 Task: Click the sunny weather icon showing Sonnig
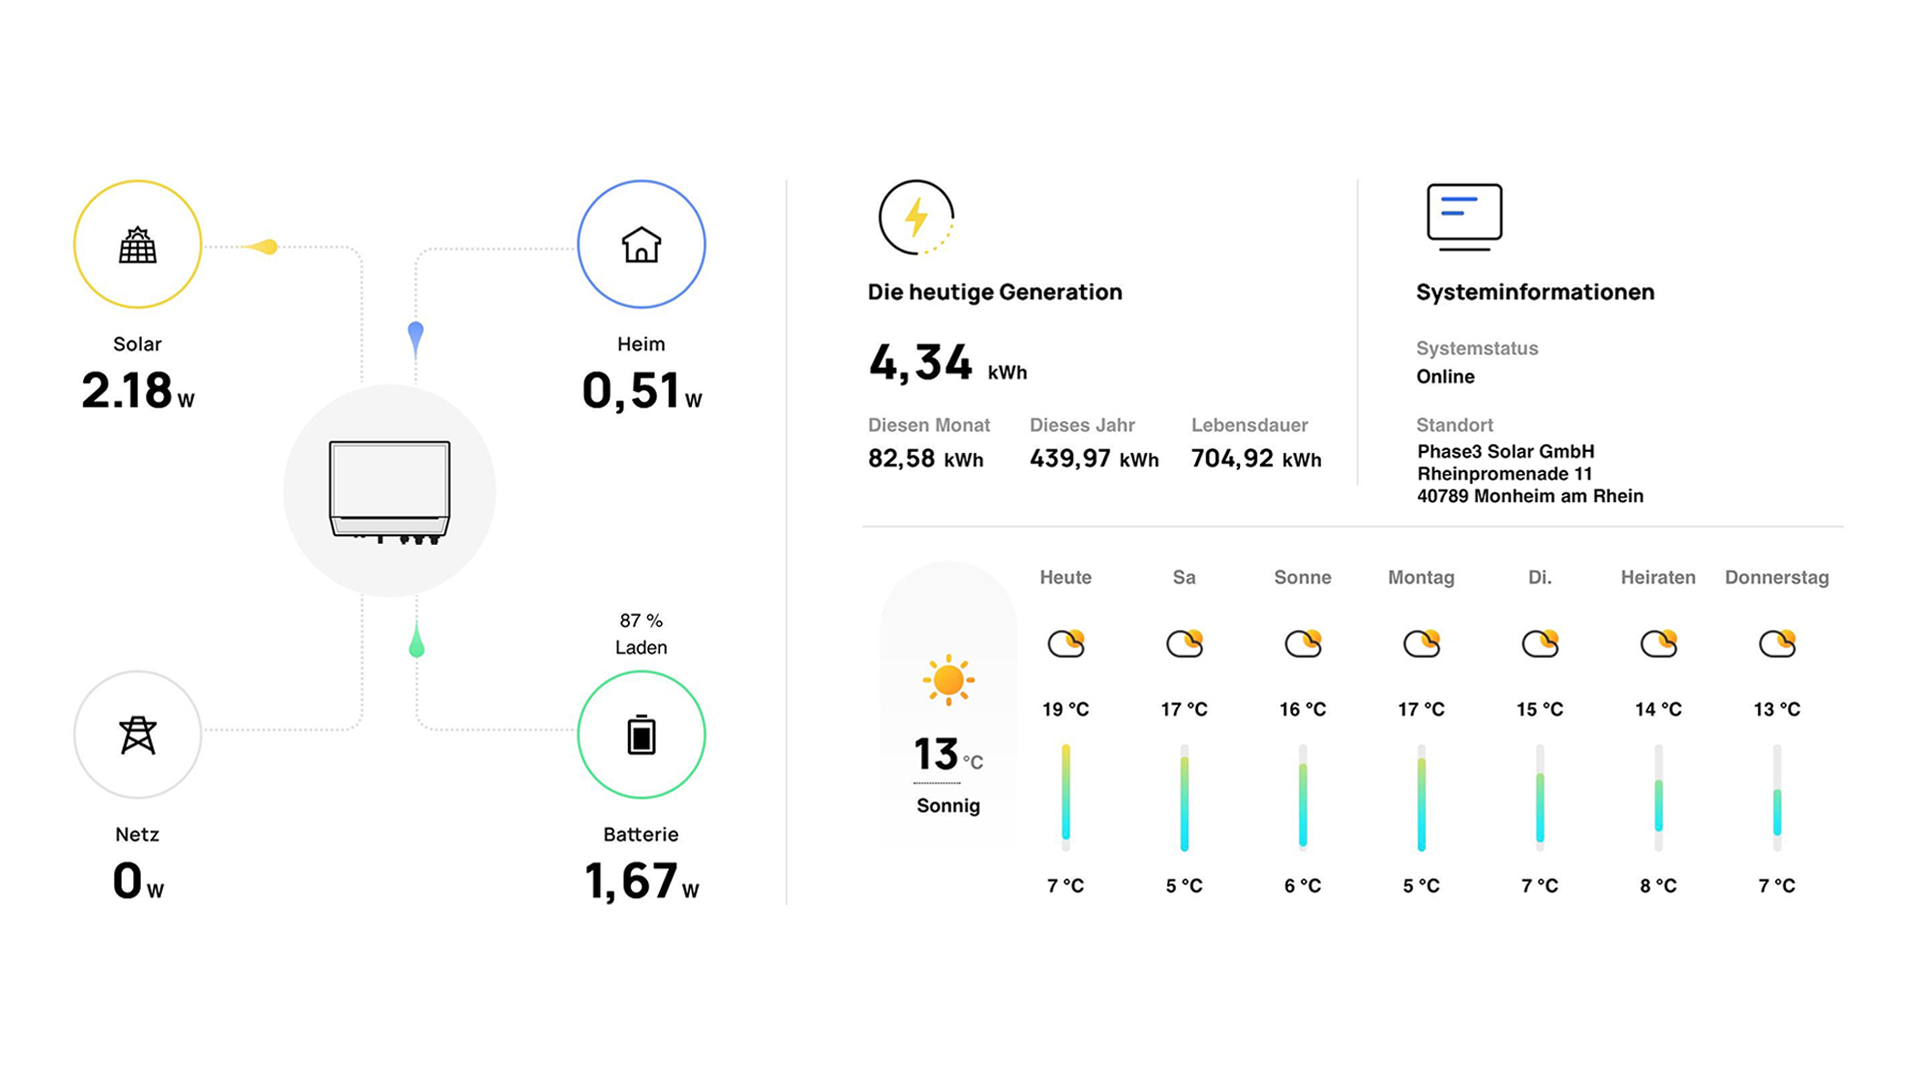(947, 678)
